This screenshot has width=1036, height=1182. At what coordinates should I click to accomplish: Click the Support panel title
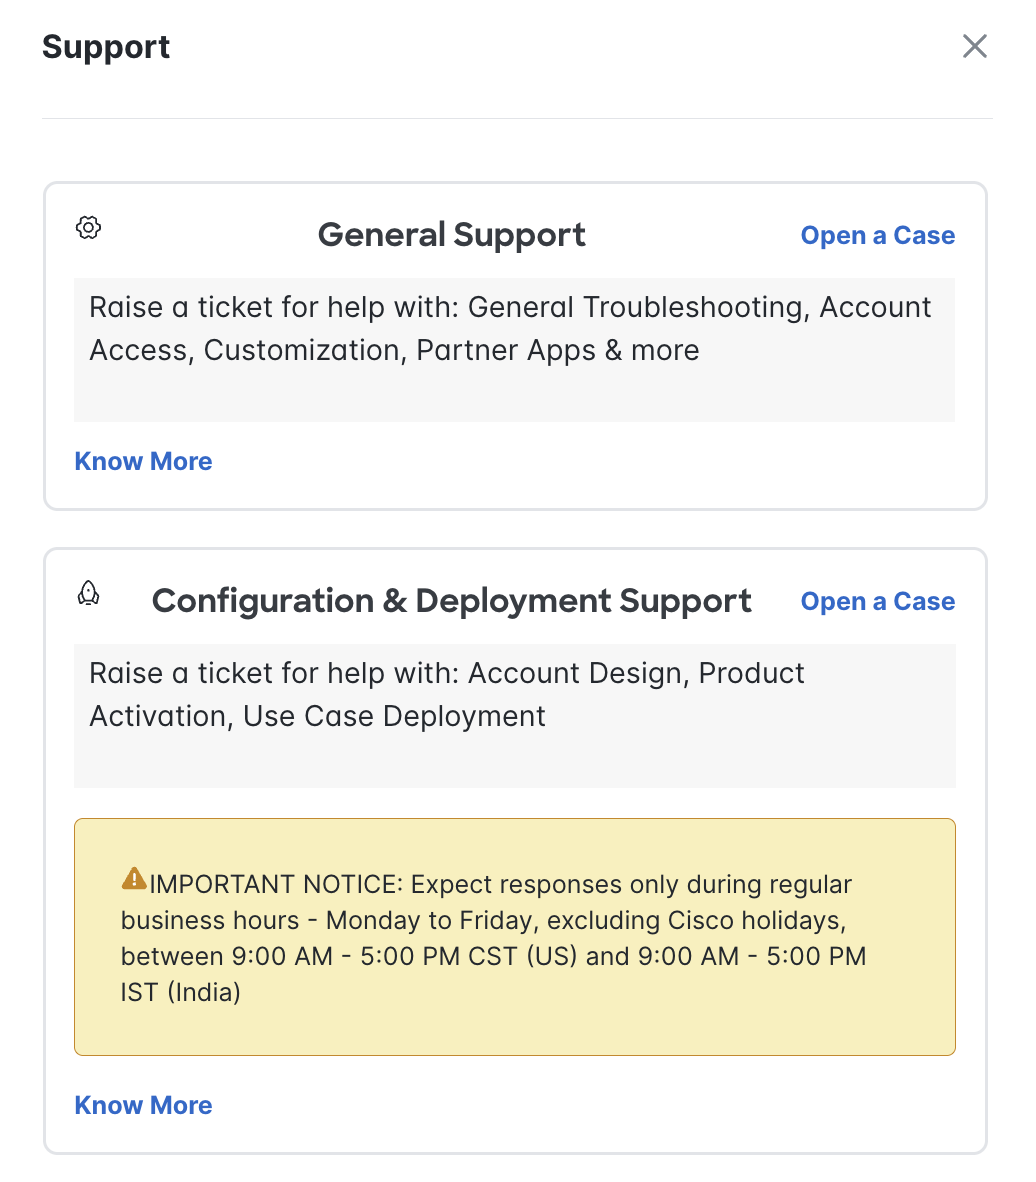(x=106, y=47)
